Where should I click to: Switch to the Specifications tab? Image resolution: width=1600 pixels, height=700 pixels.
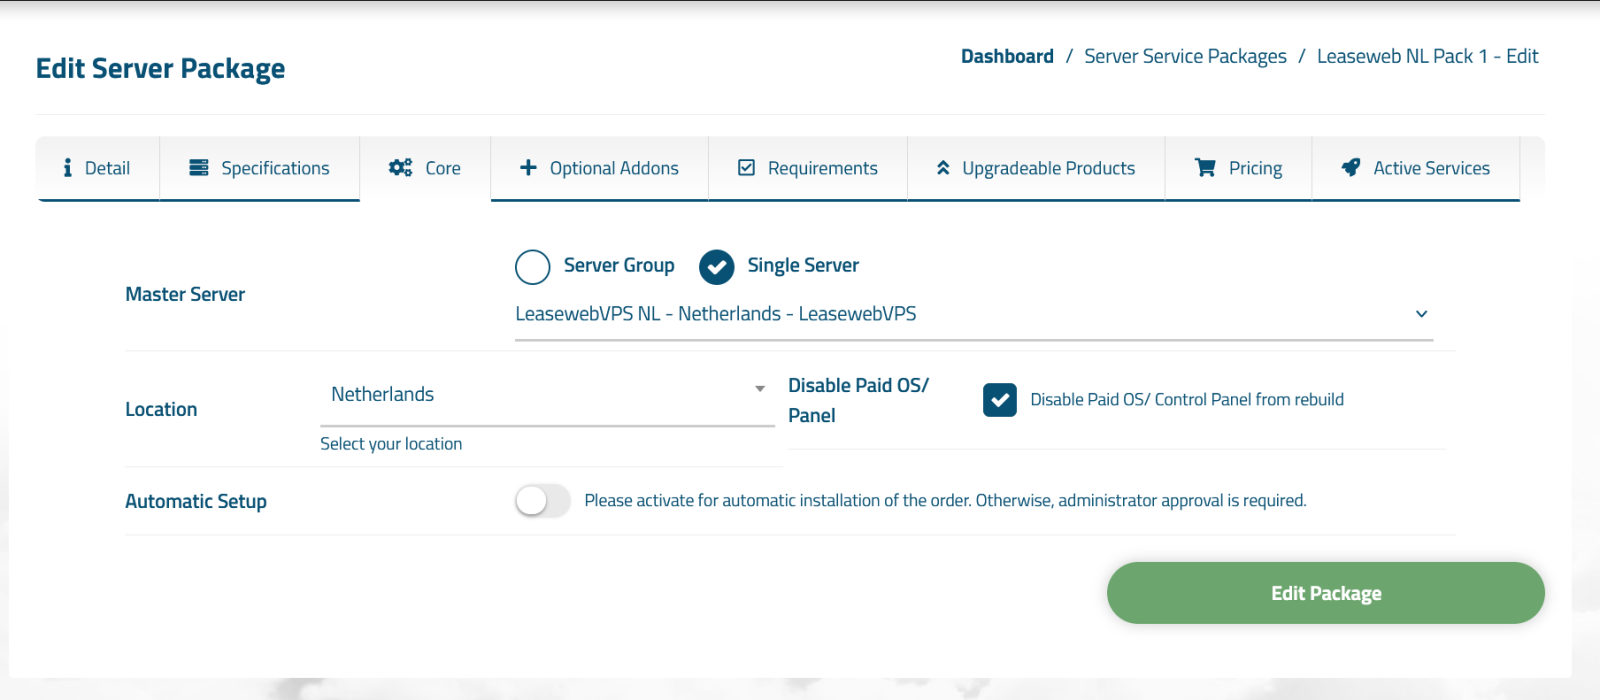pos(260,168)
